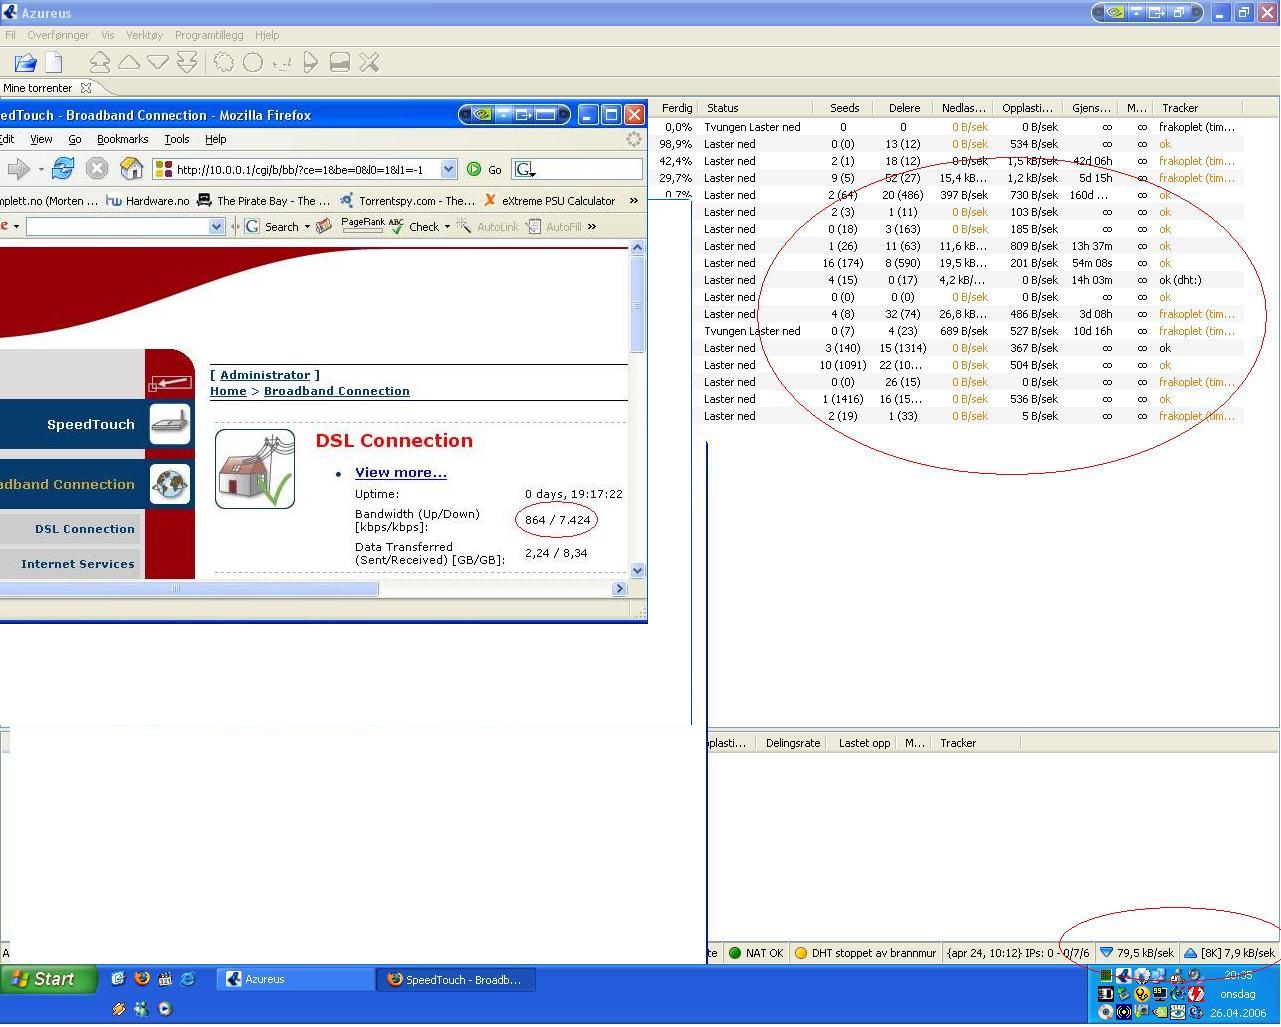Click the NAT OK status indicator
This screenshot has height=1027, width=1281.
point(756,953)
